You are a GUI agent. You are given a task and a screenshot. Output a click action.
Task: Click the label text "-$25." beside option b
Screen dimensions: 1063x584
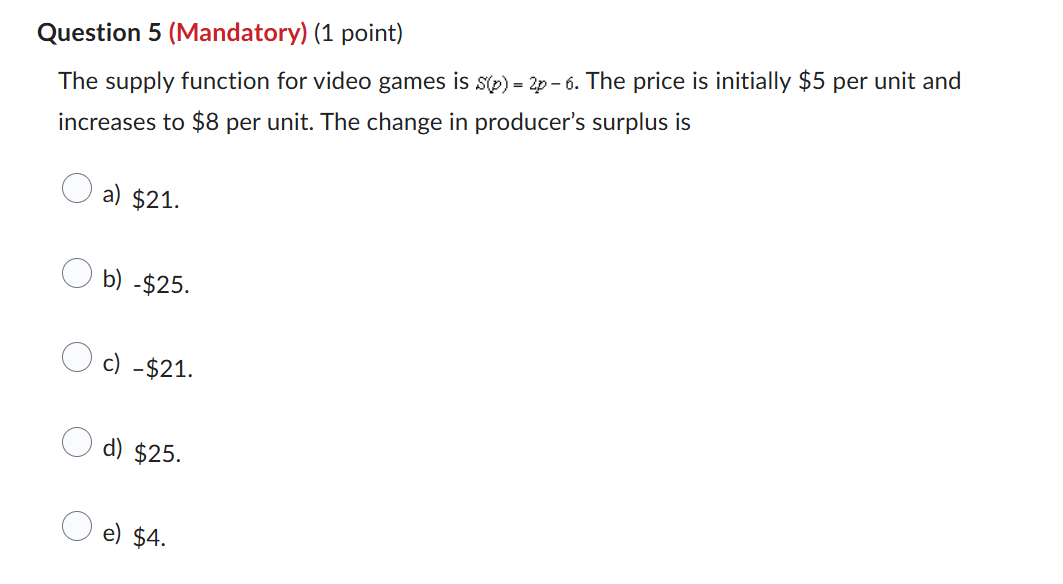tap(161, 284)
